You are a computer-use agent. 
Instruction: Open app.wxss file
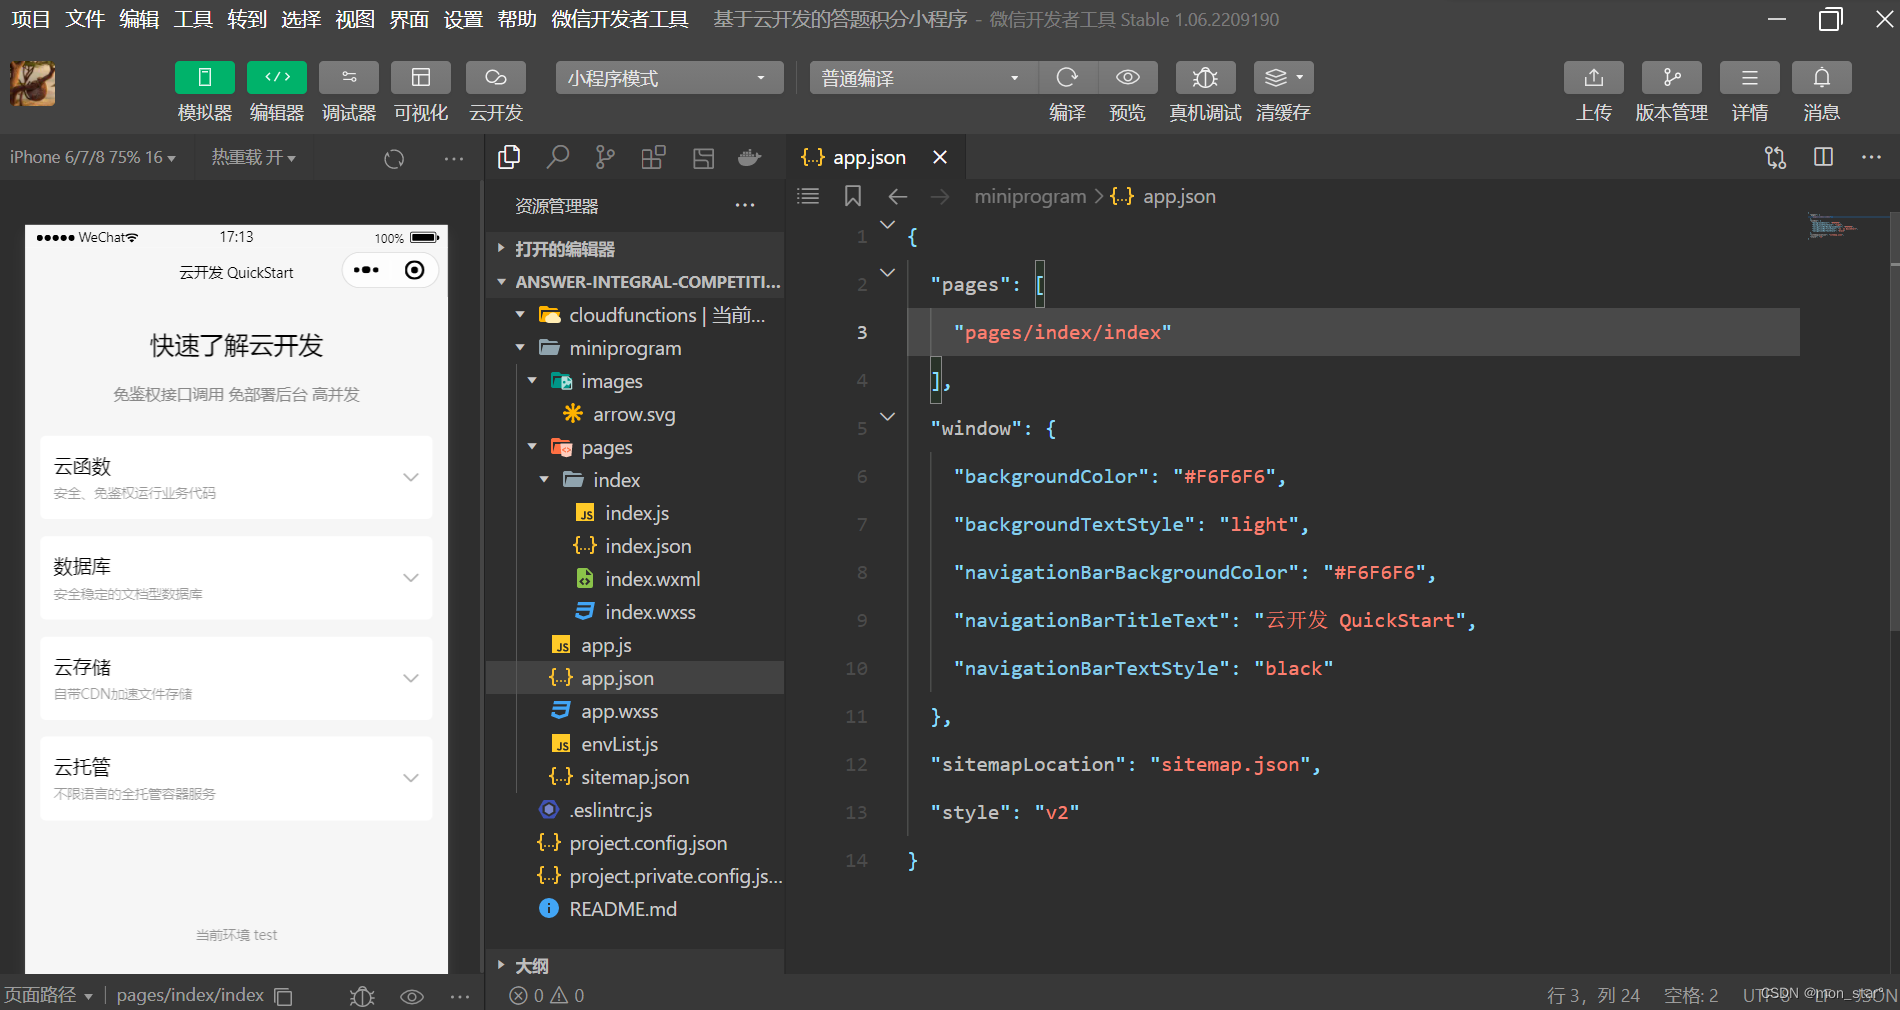(634, 711)
